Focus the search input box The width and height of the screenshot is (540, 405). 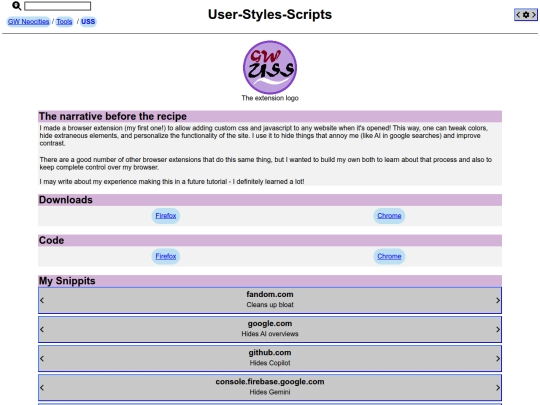point(58,6)
